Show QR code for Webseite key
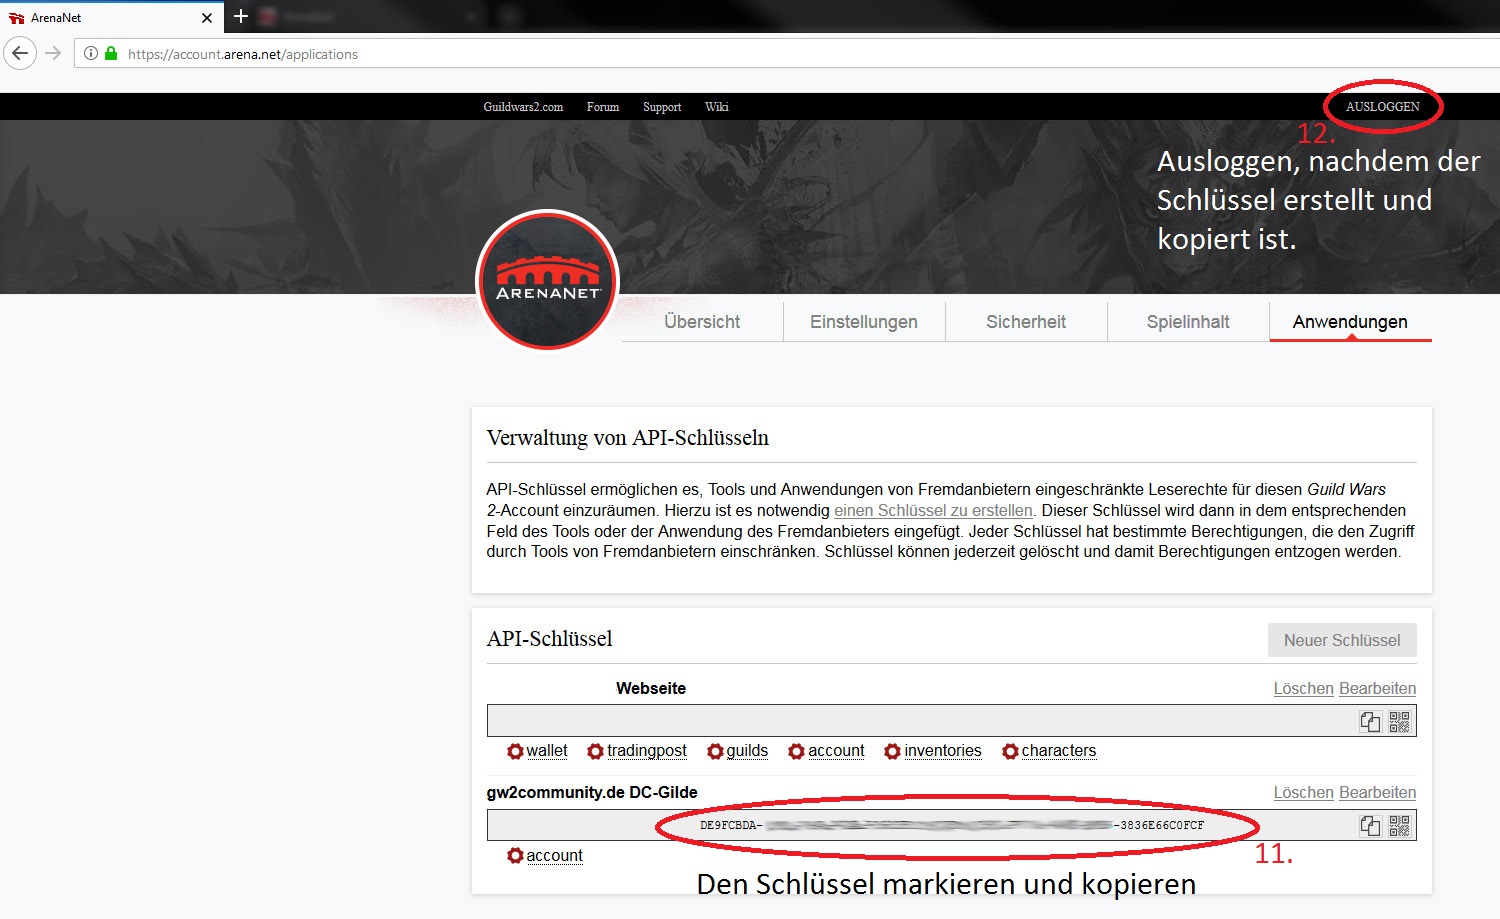 (x=1399, y=722)
